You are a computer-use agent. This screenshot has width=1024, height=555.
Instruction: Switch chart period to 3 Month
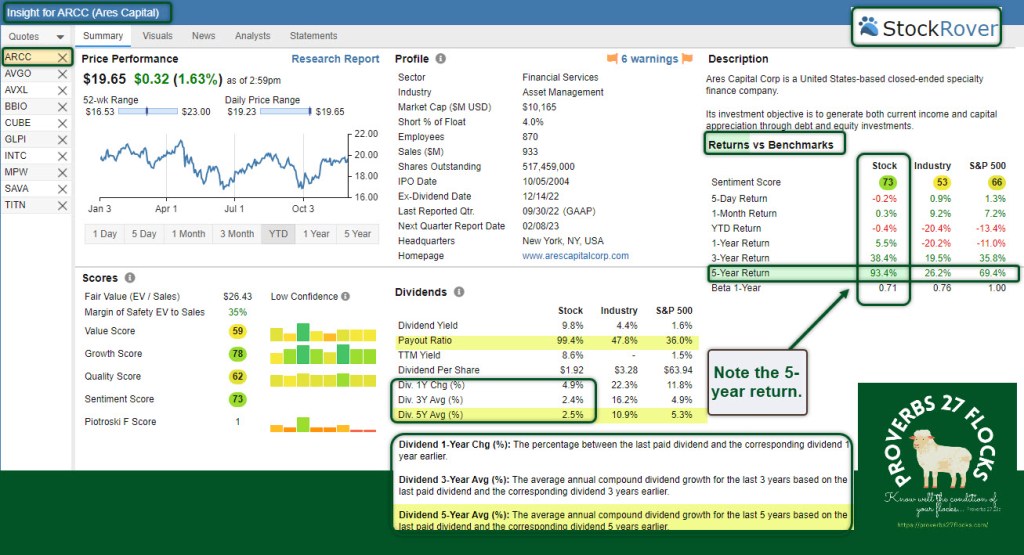tap(236, 234)
